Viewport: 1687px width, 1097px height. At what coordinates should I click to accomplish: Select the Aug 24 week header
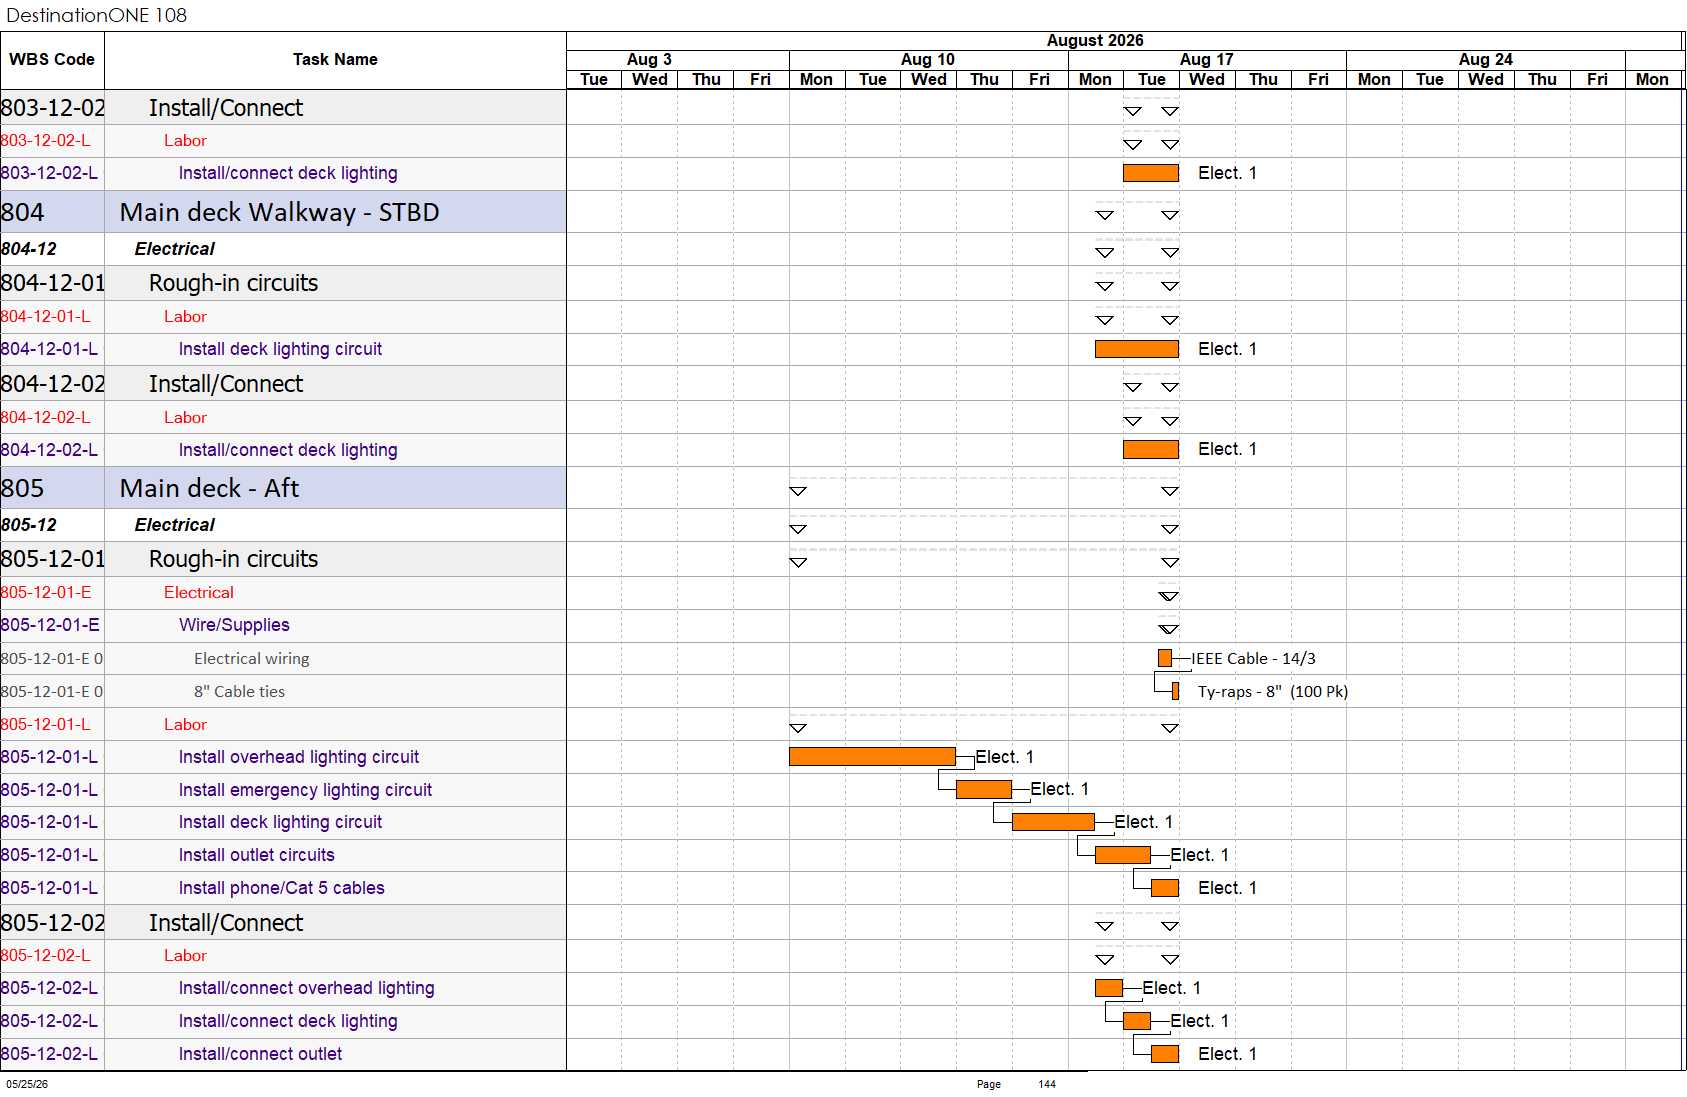[1486, 60]
